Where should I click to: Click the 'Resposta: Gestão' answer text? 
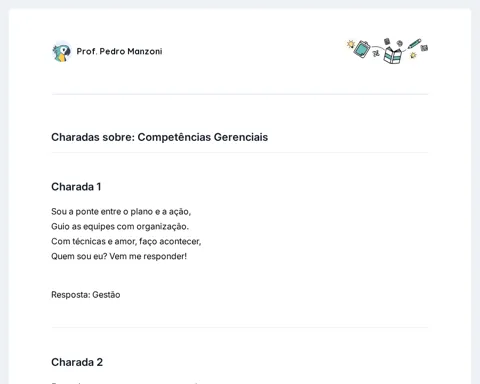[86, 295]
